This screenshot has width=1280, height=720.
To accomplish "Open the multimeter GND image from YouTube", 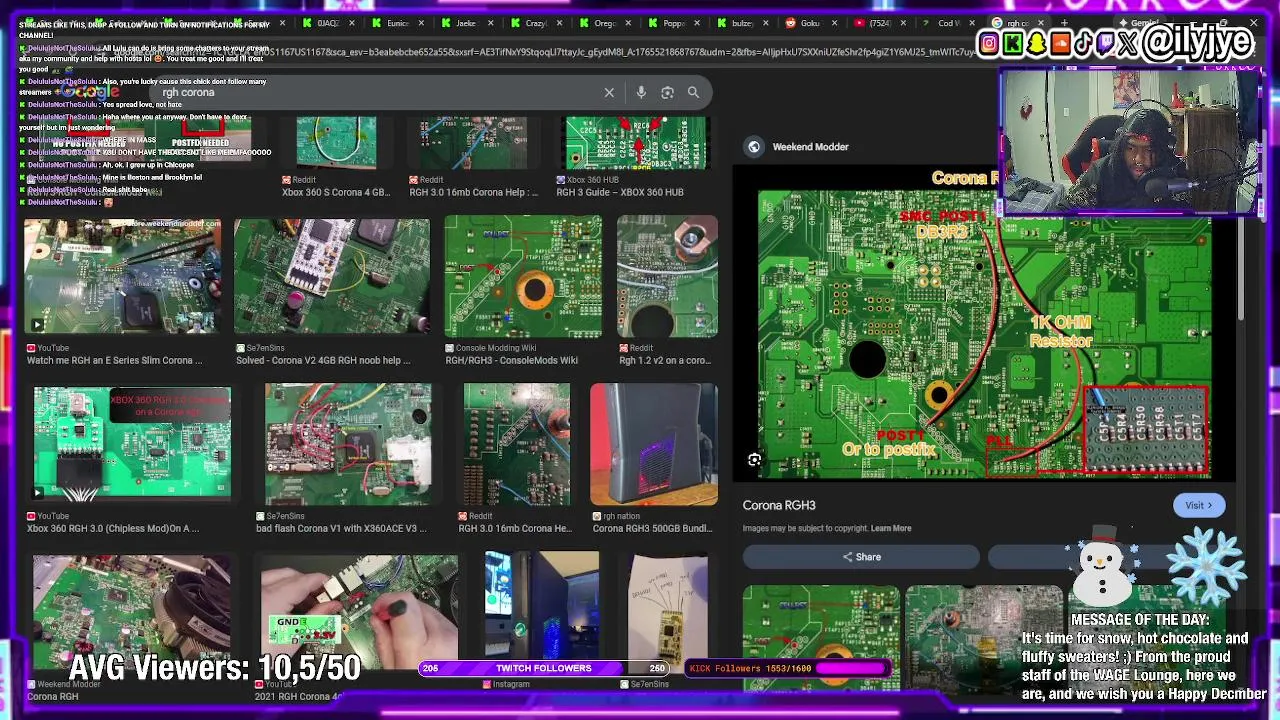I will coord(359,612).
